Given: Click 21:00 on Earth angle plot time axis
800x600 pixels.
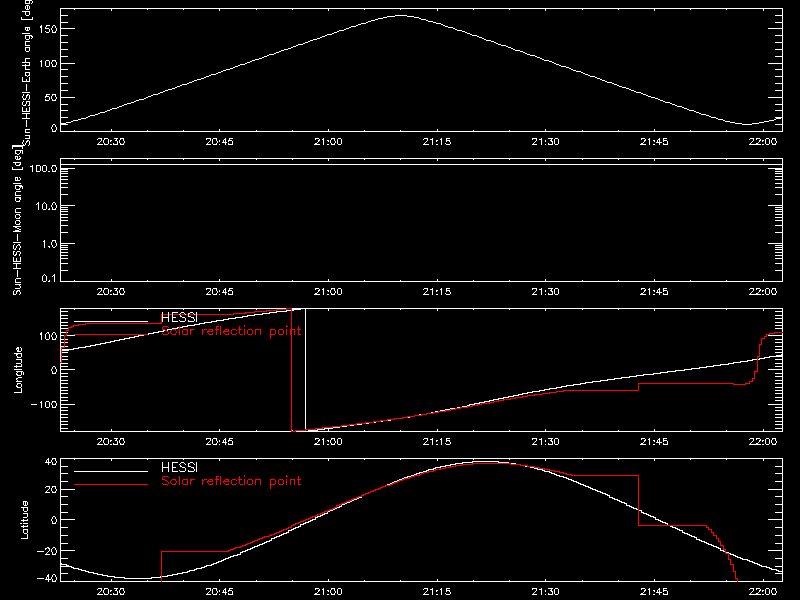Looking at the screenshot, I should click(328, 142).
